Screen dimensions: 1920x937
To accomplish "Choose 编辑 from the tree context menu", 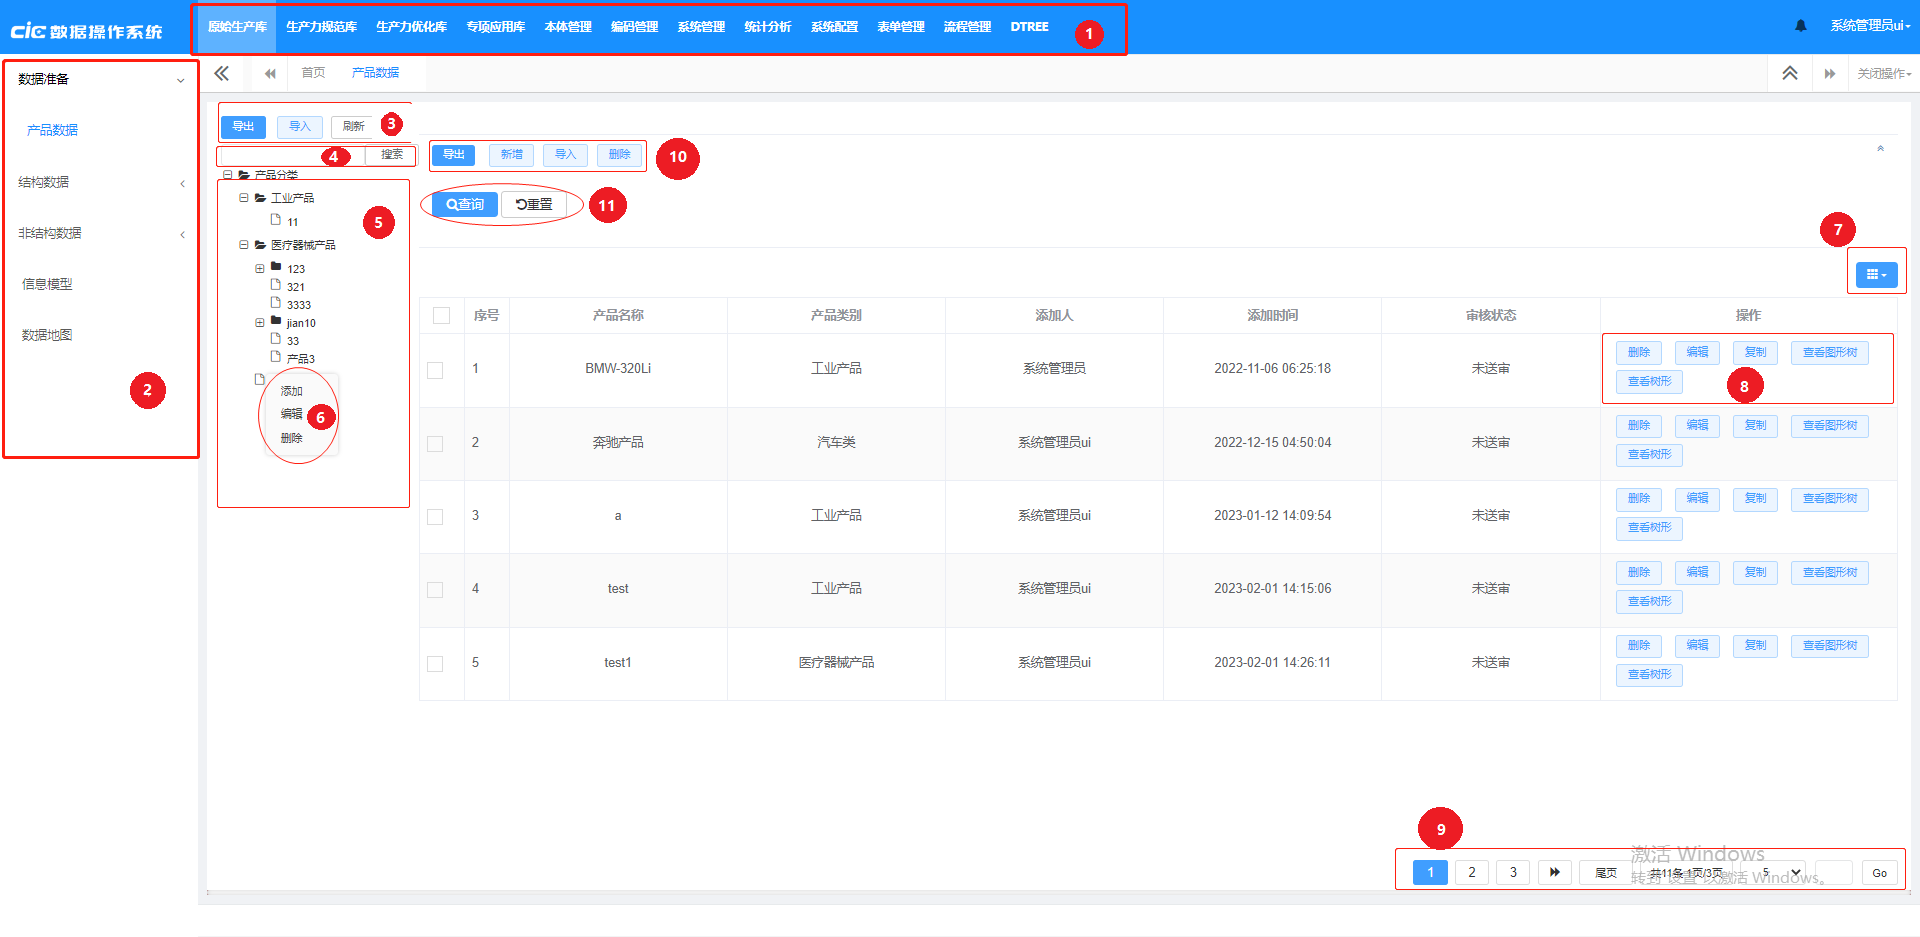I will (291, 414).
